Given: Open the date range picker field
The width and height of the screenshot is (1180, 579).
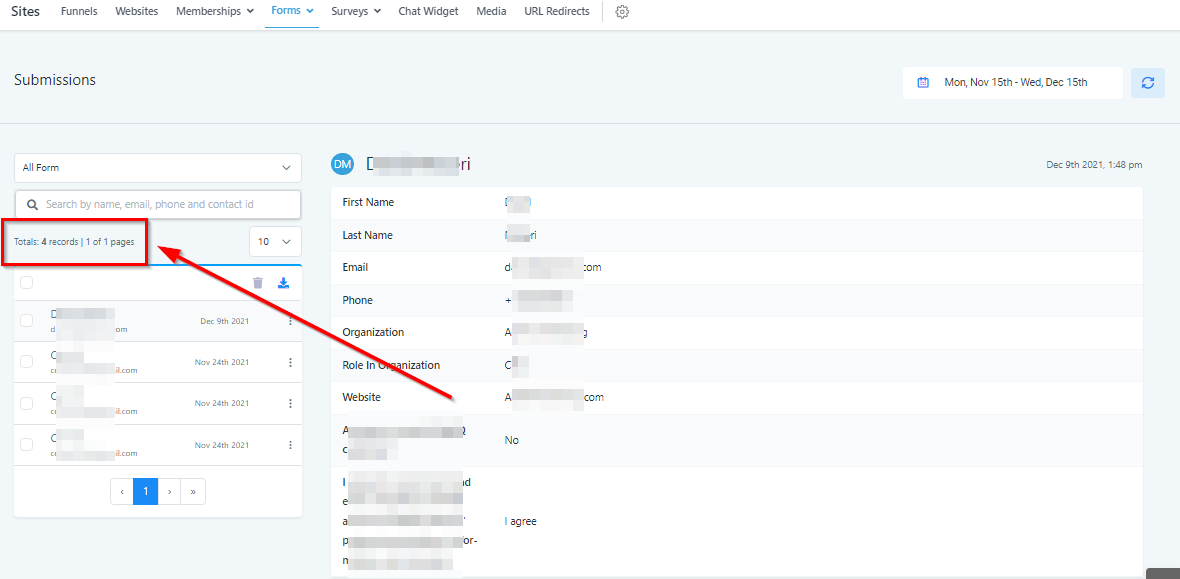Looking at the screenshot, I should 1015,83.
